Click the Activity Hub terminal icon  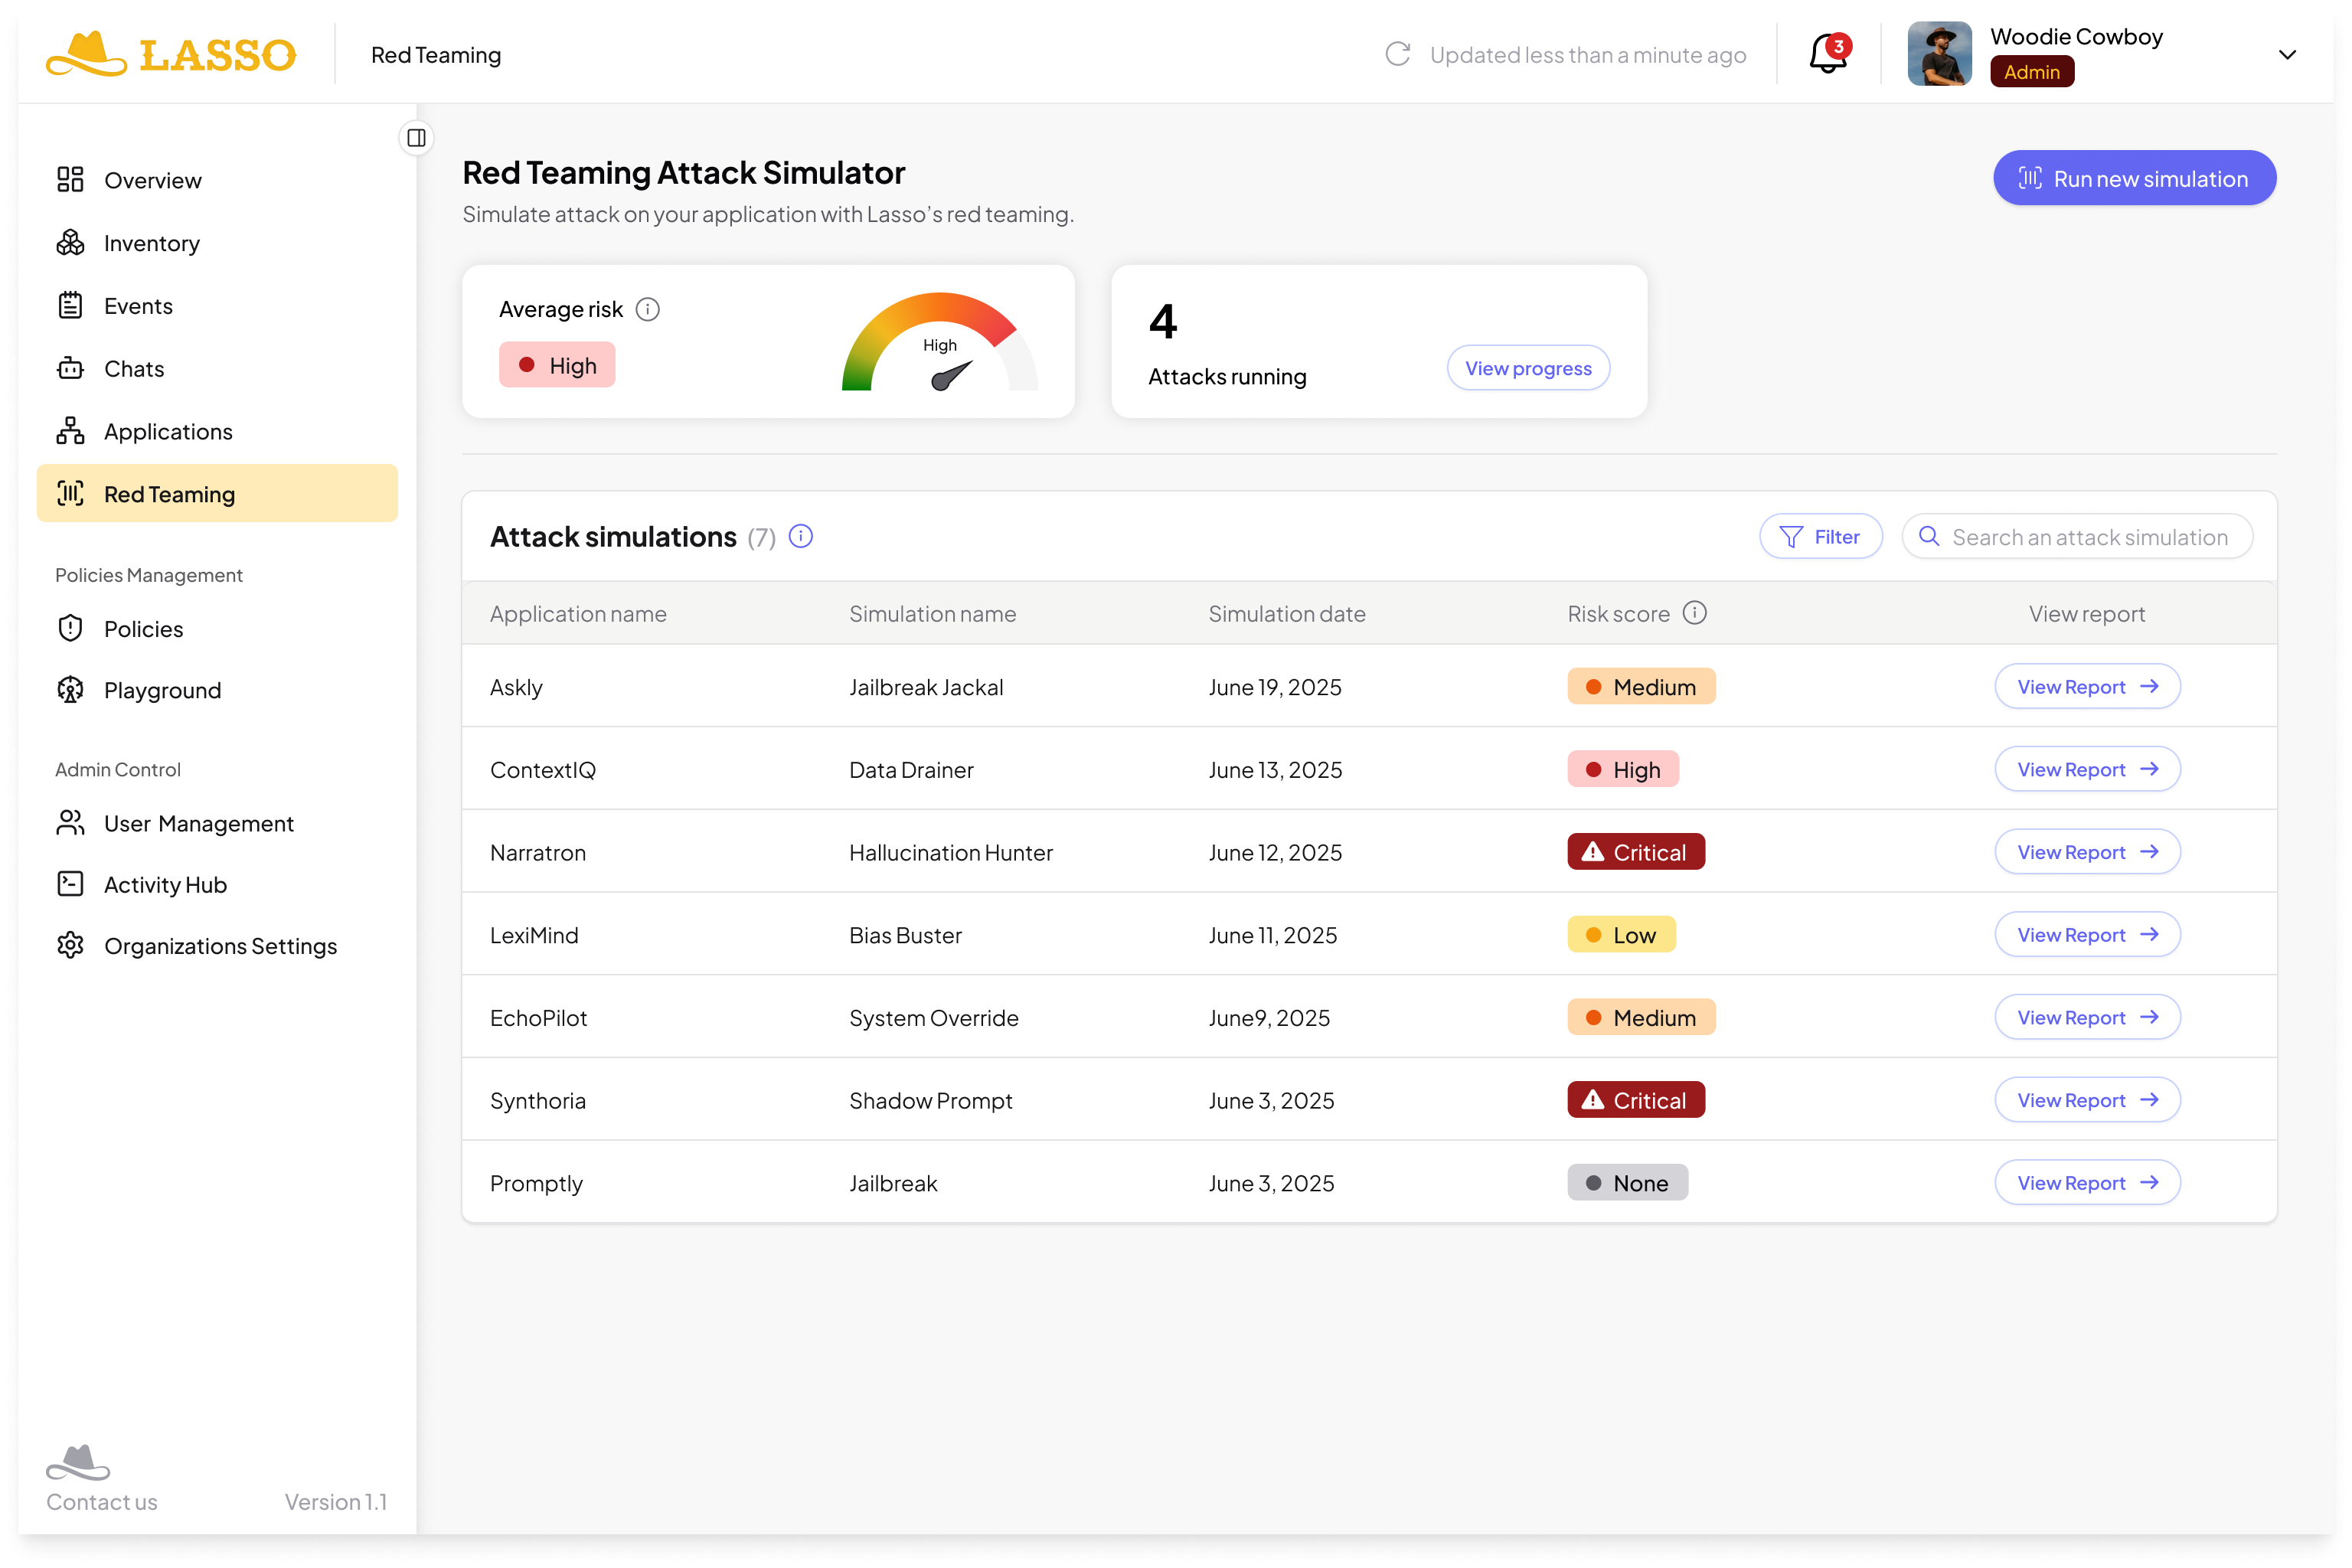coord(70,884)
